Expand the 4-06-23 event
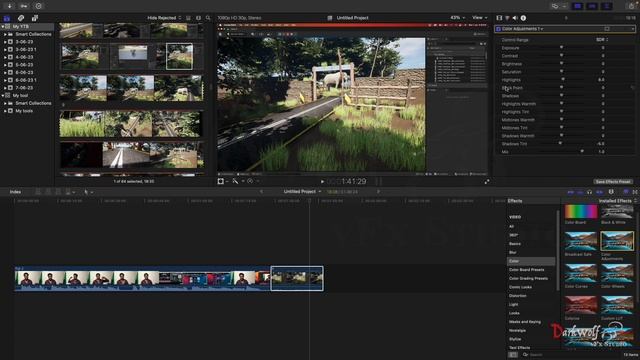This screenshot has height=360, width=640. [5, 57]
